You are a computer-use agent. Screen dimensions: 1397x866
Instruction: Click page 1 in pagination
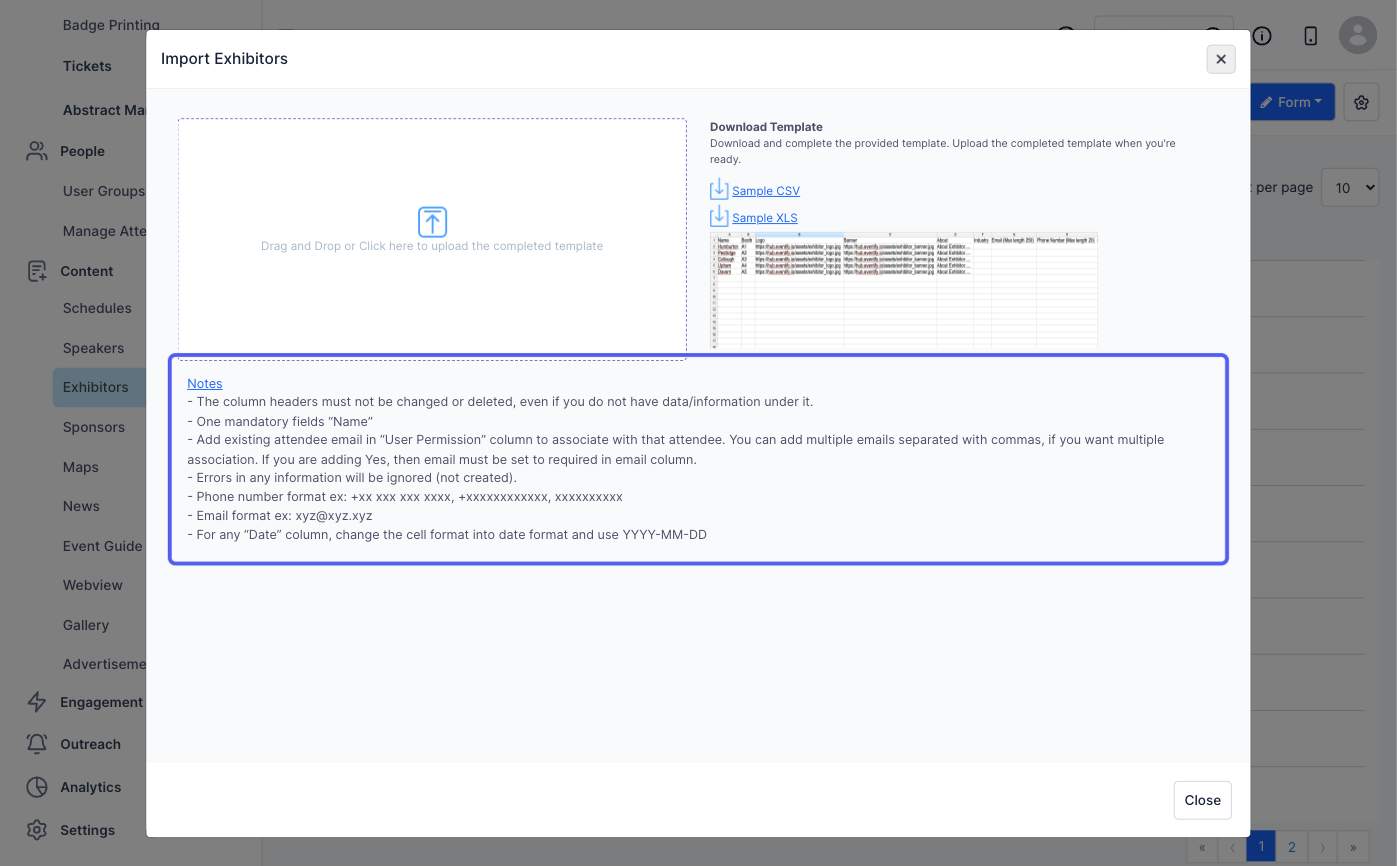pyautogui.click(x=1261, y=847)
